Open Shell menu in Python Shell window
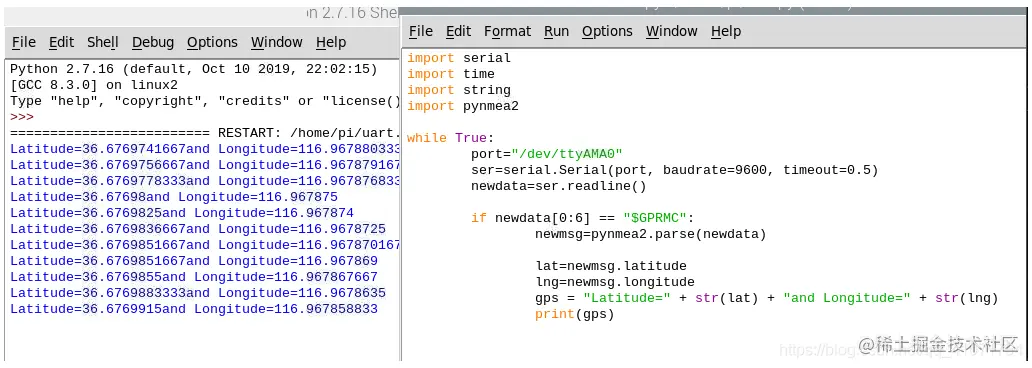This screenshot has height=368, width=1032. click(x=103, y=43)
